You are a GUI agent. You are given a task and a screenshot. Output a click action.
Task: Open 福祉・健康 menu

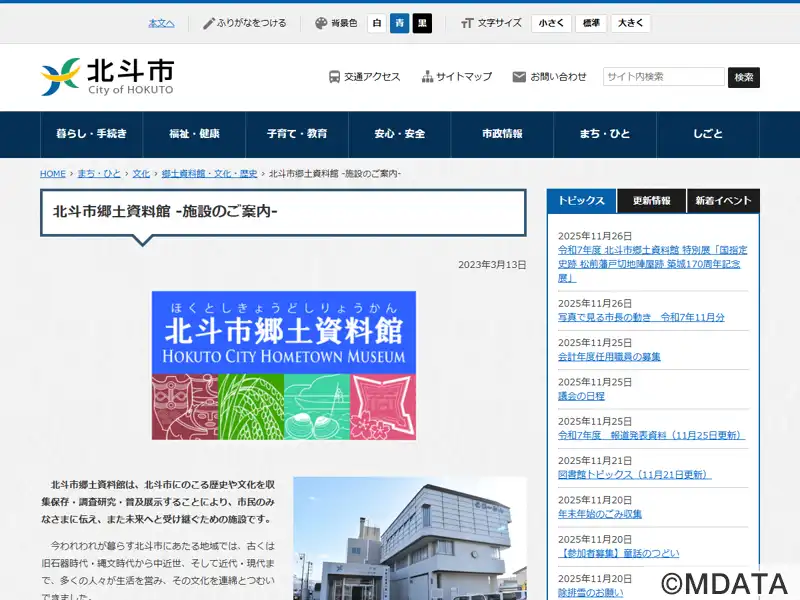[x=194, y=134]
